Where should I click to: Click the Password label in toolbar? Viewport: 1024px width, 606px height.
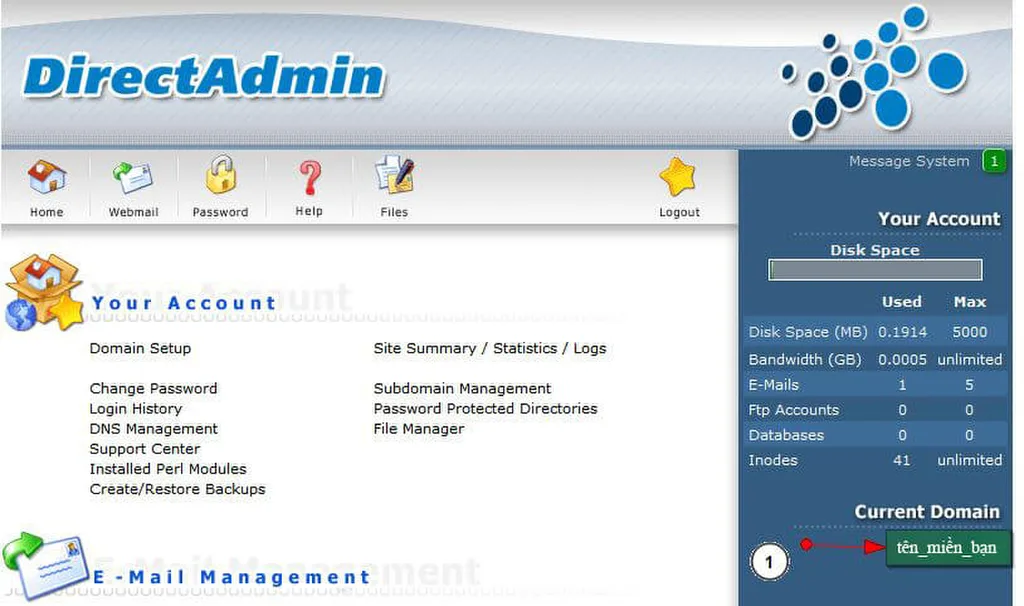[220, 212]
